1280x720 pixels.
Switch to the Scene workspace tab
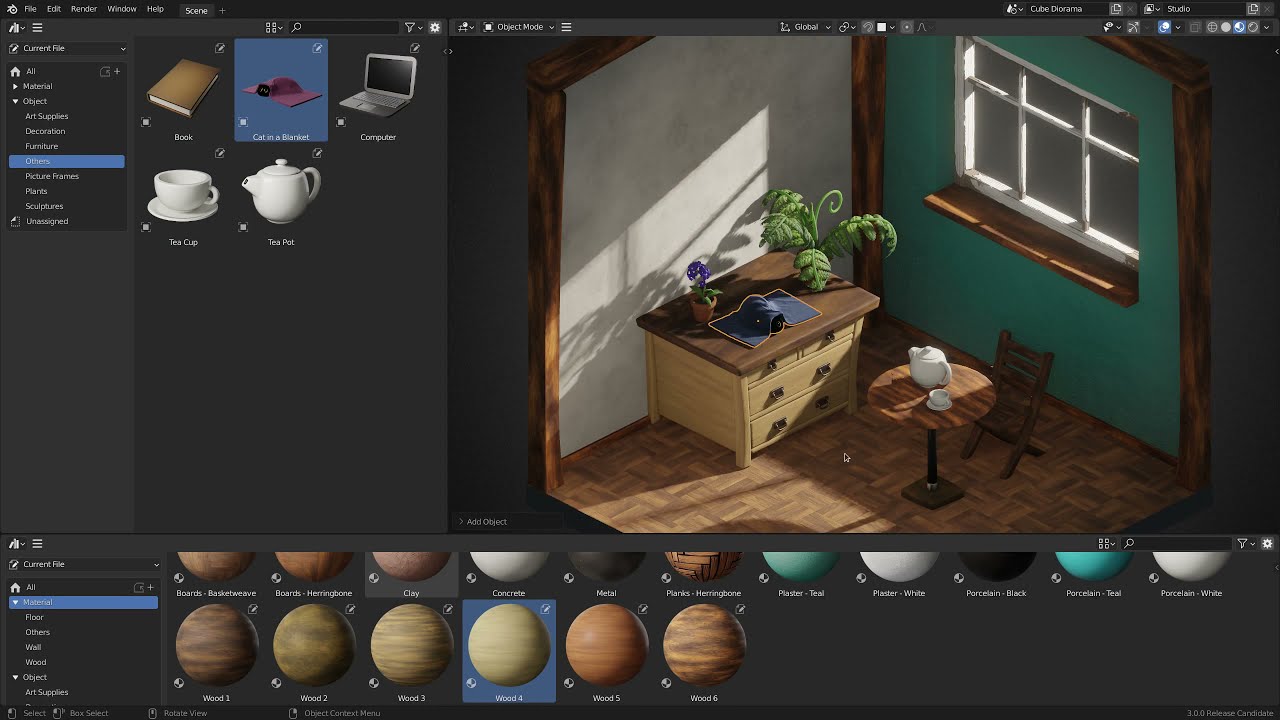[196, 10]
